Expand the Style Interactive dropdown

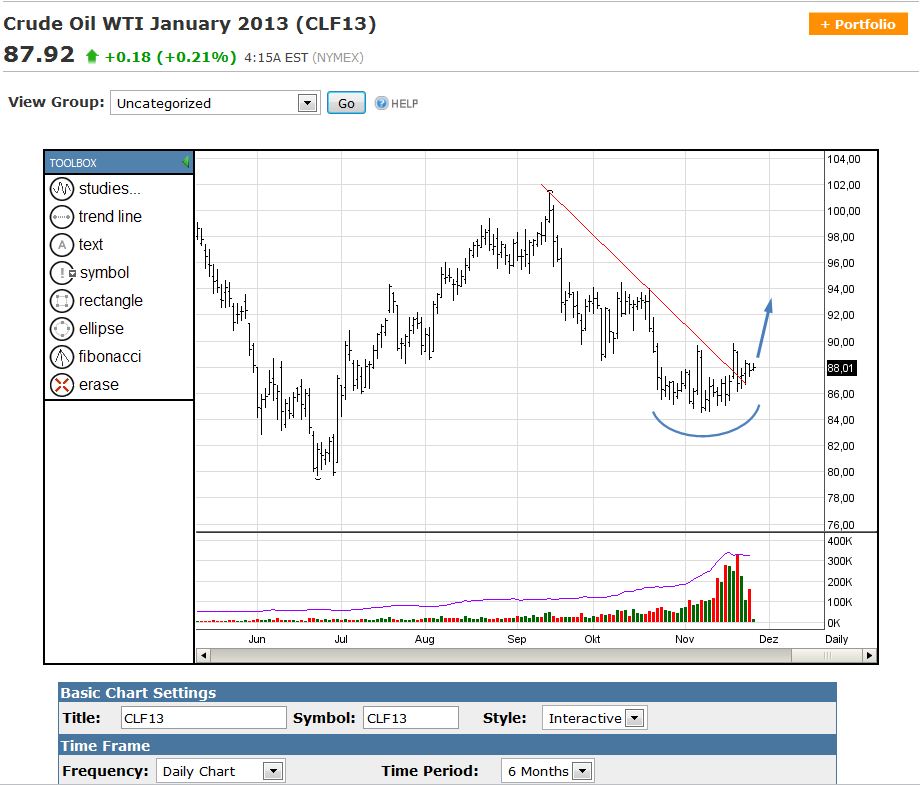(x=634, y=718)
